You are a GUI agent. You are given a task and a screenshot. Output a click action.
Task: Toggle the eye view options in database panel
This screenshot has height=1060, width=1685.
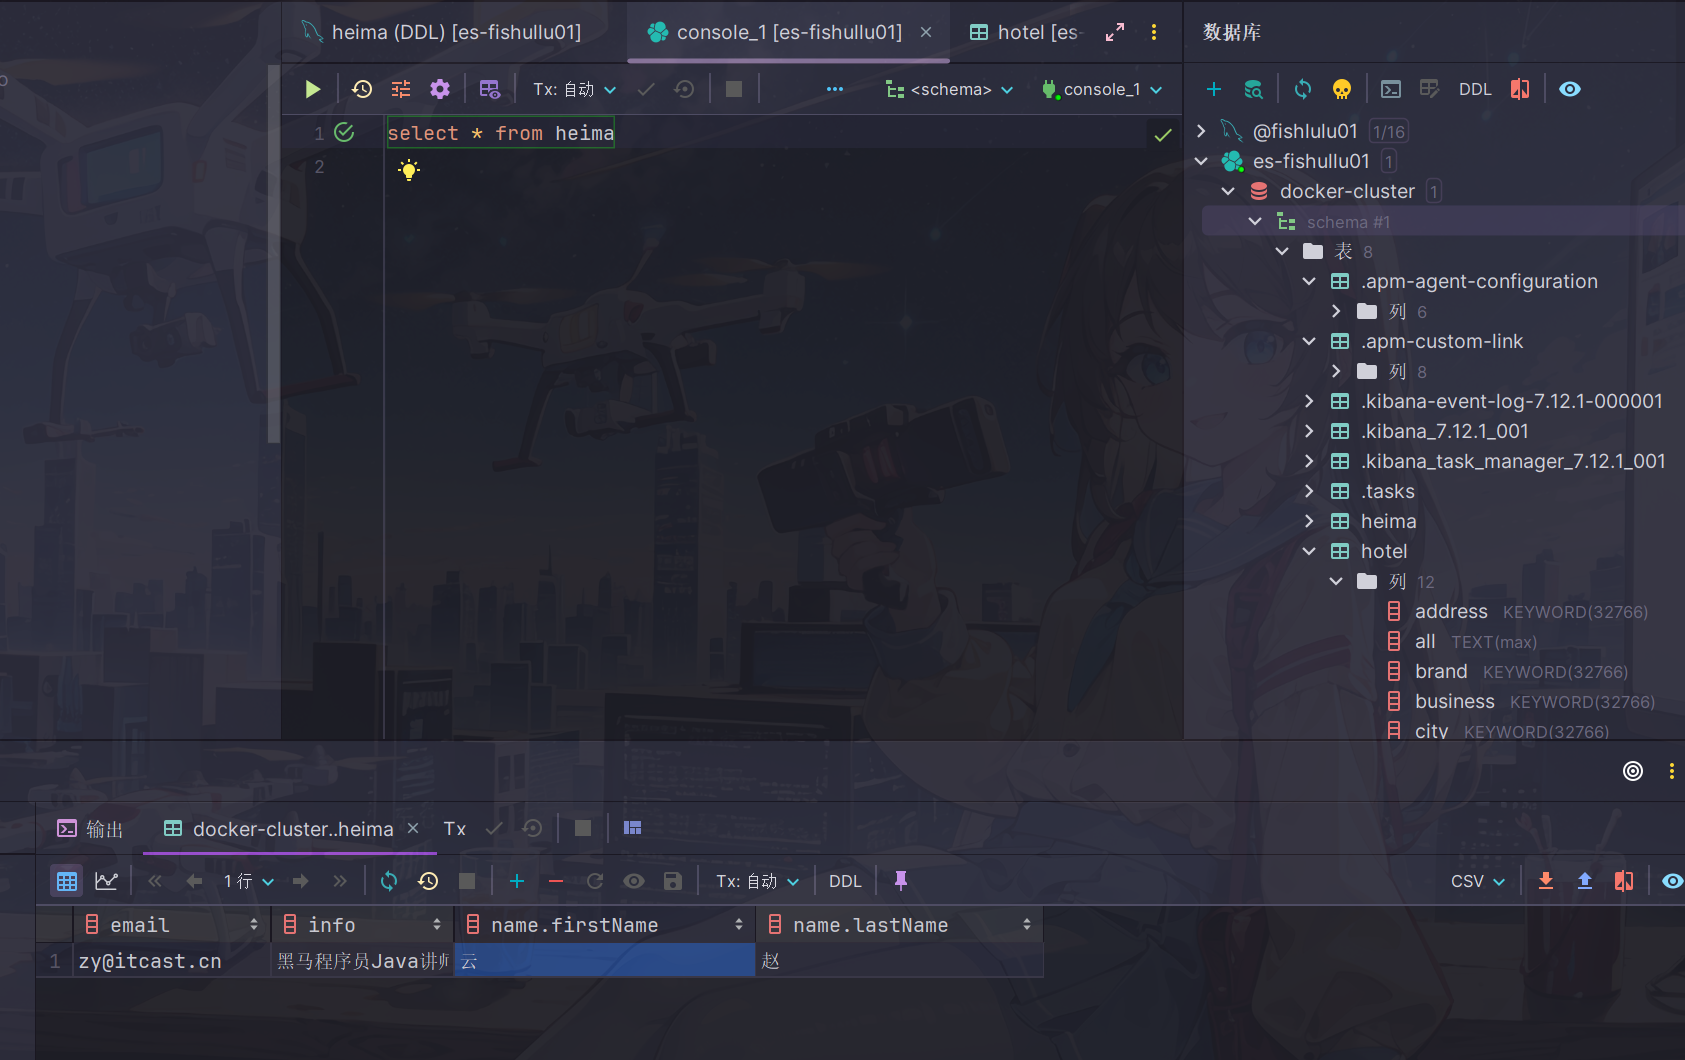(1570, 89)
